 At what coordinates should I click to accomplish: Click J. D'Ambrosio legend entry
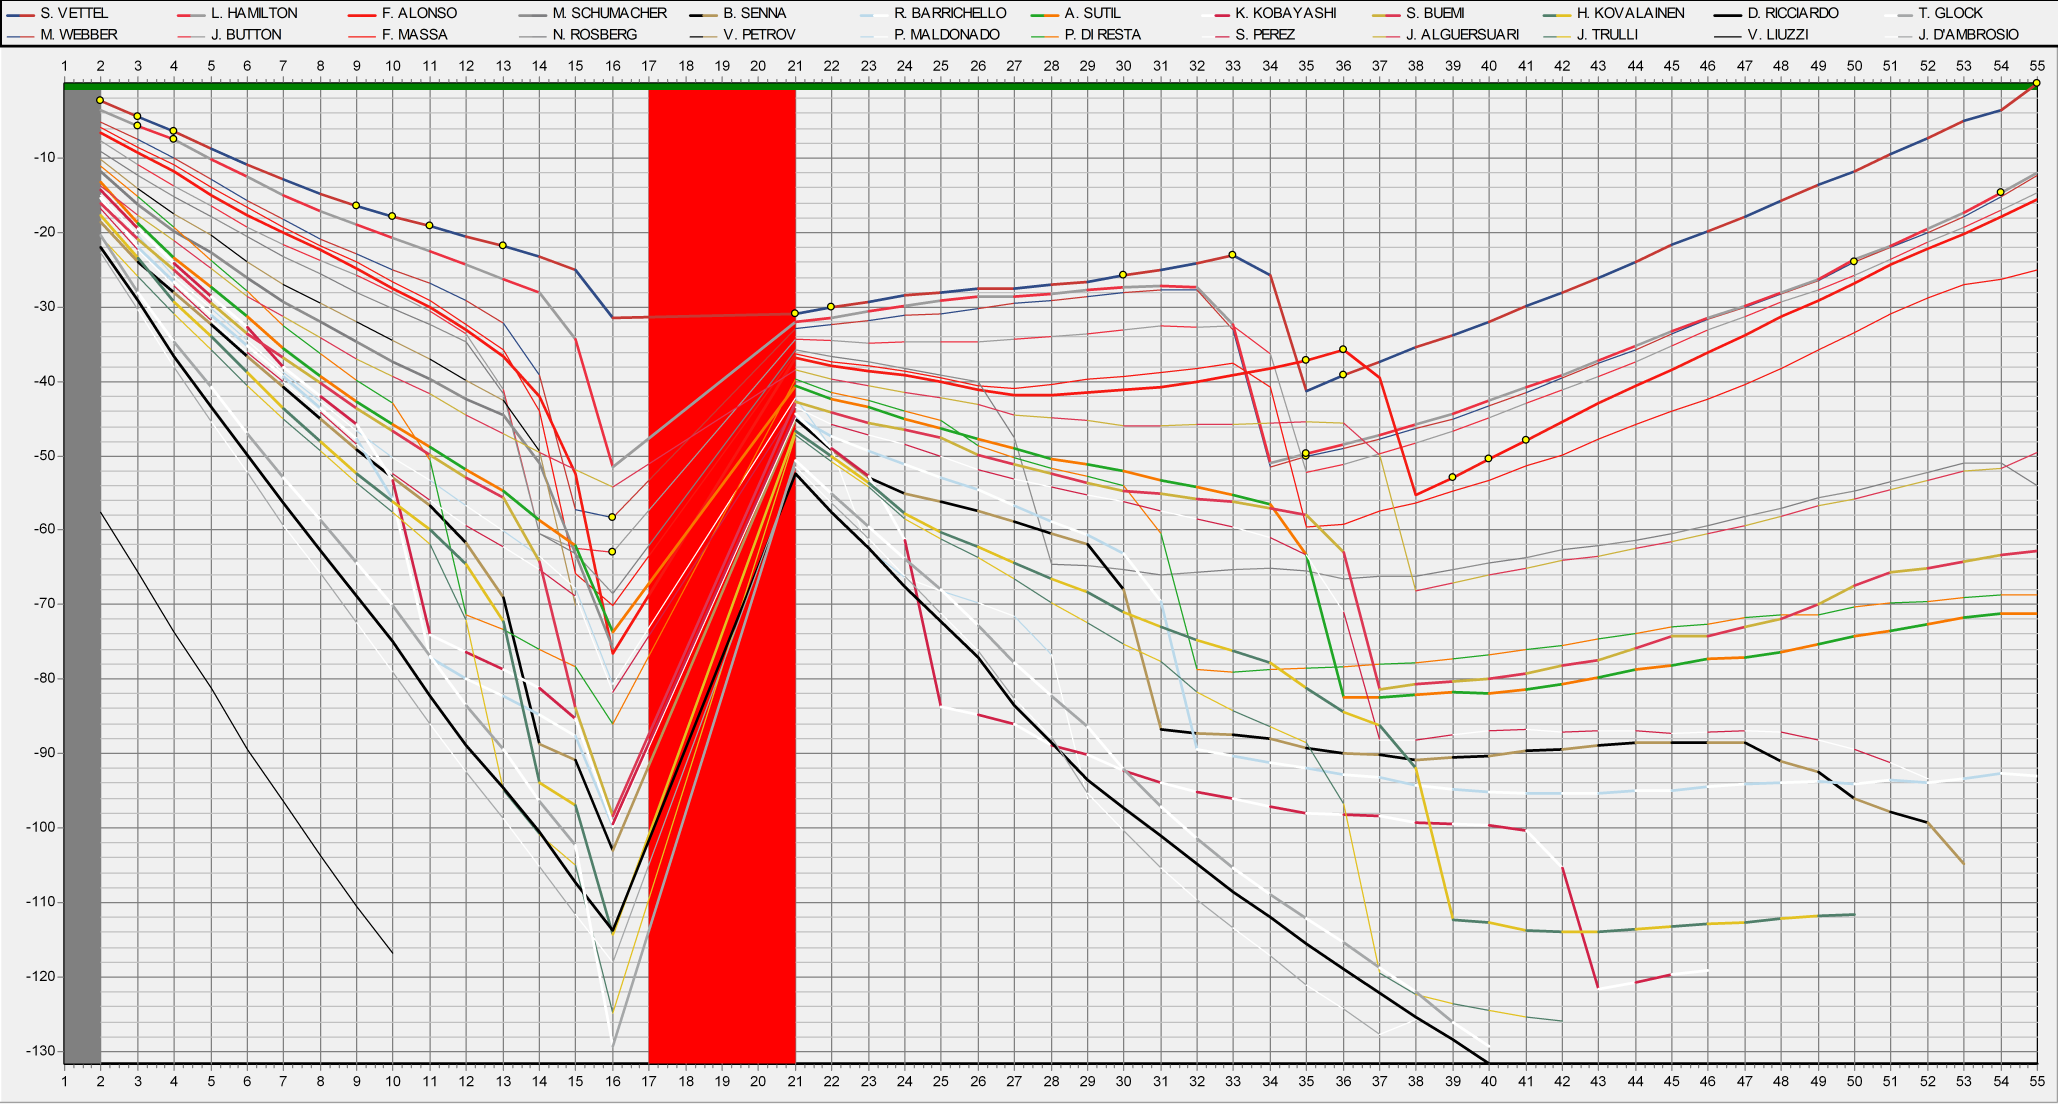[x=1968, y=35]
